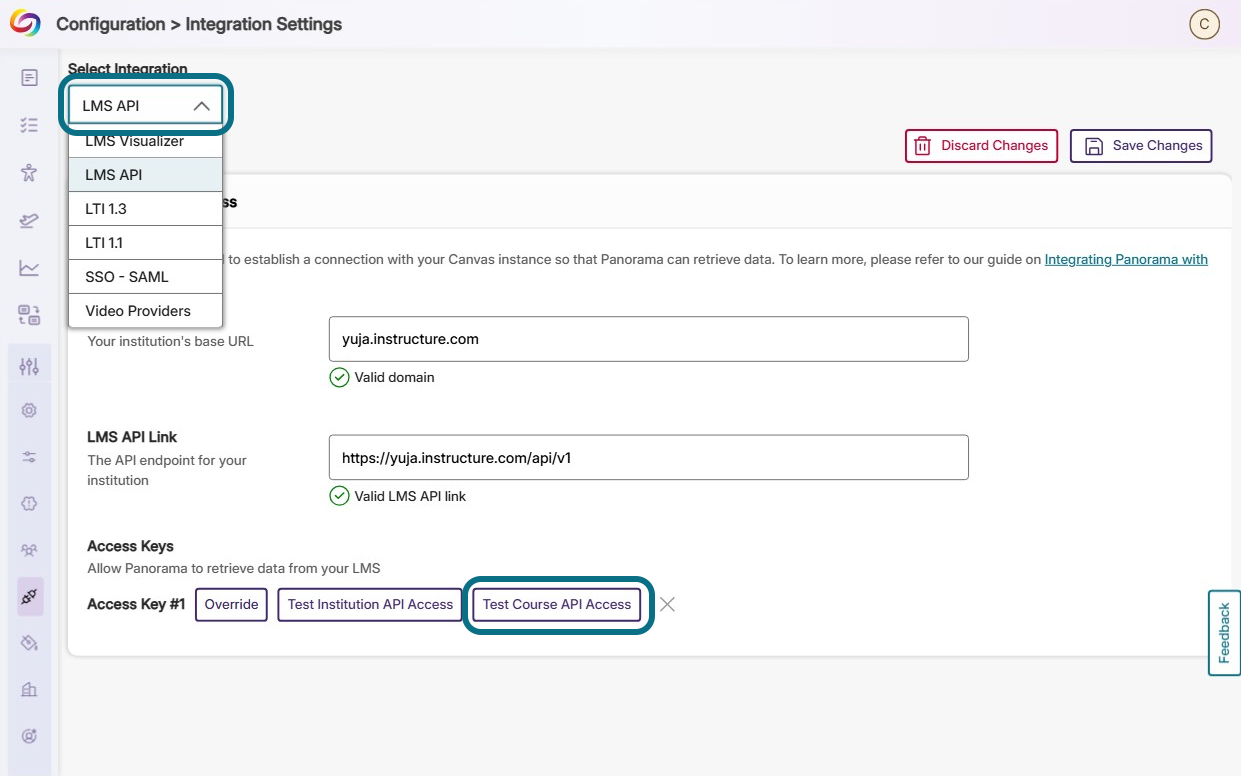Open the line chart analytics sidebar icon
The width and height of the screenshot is (1241, 776).
29,268
